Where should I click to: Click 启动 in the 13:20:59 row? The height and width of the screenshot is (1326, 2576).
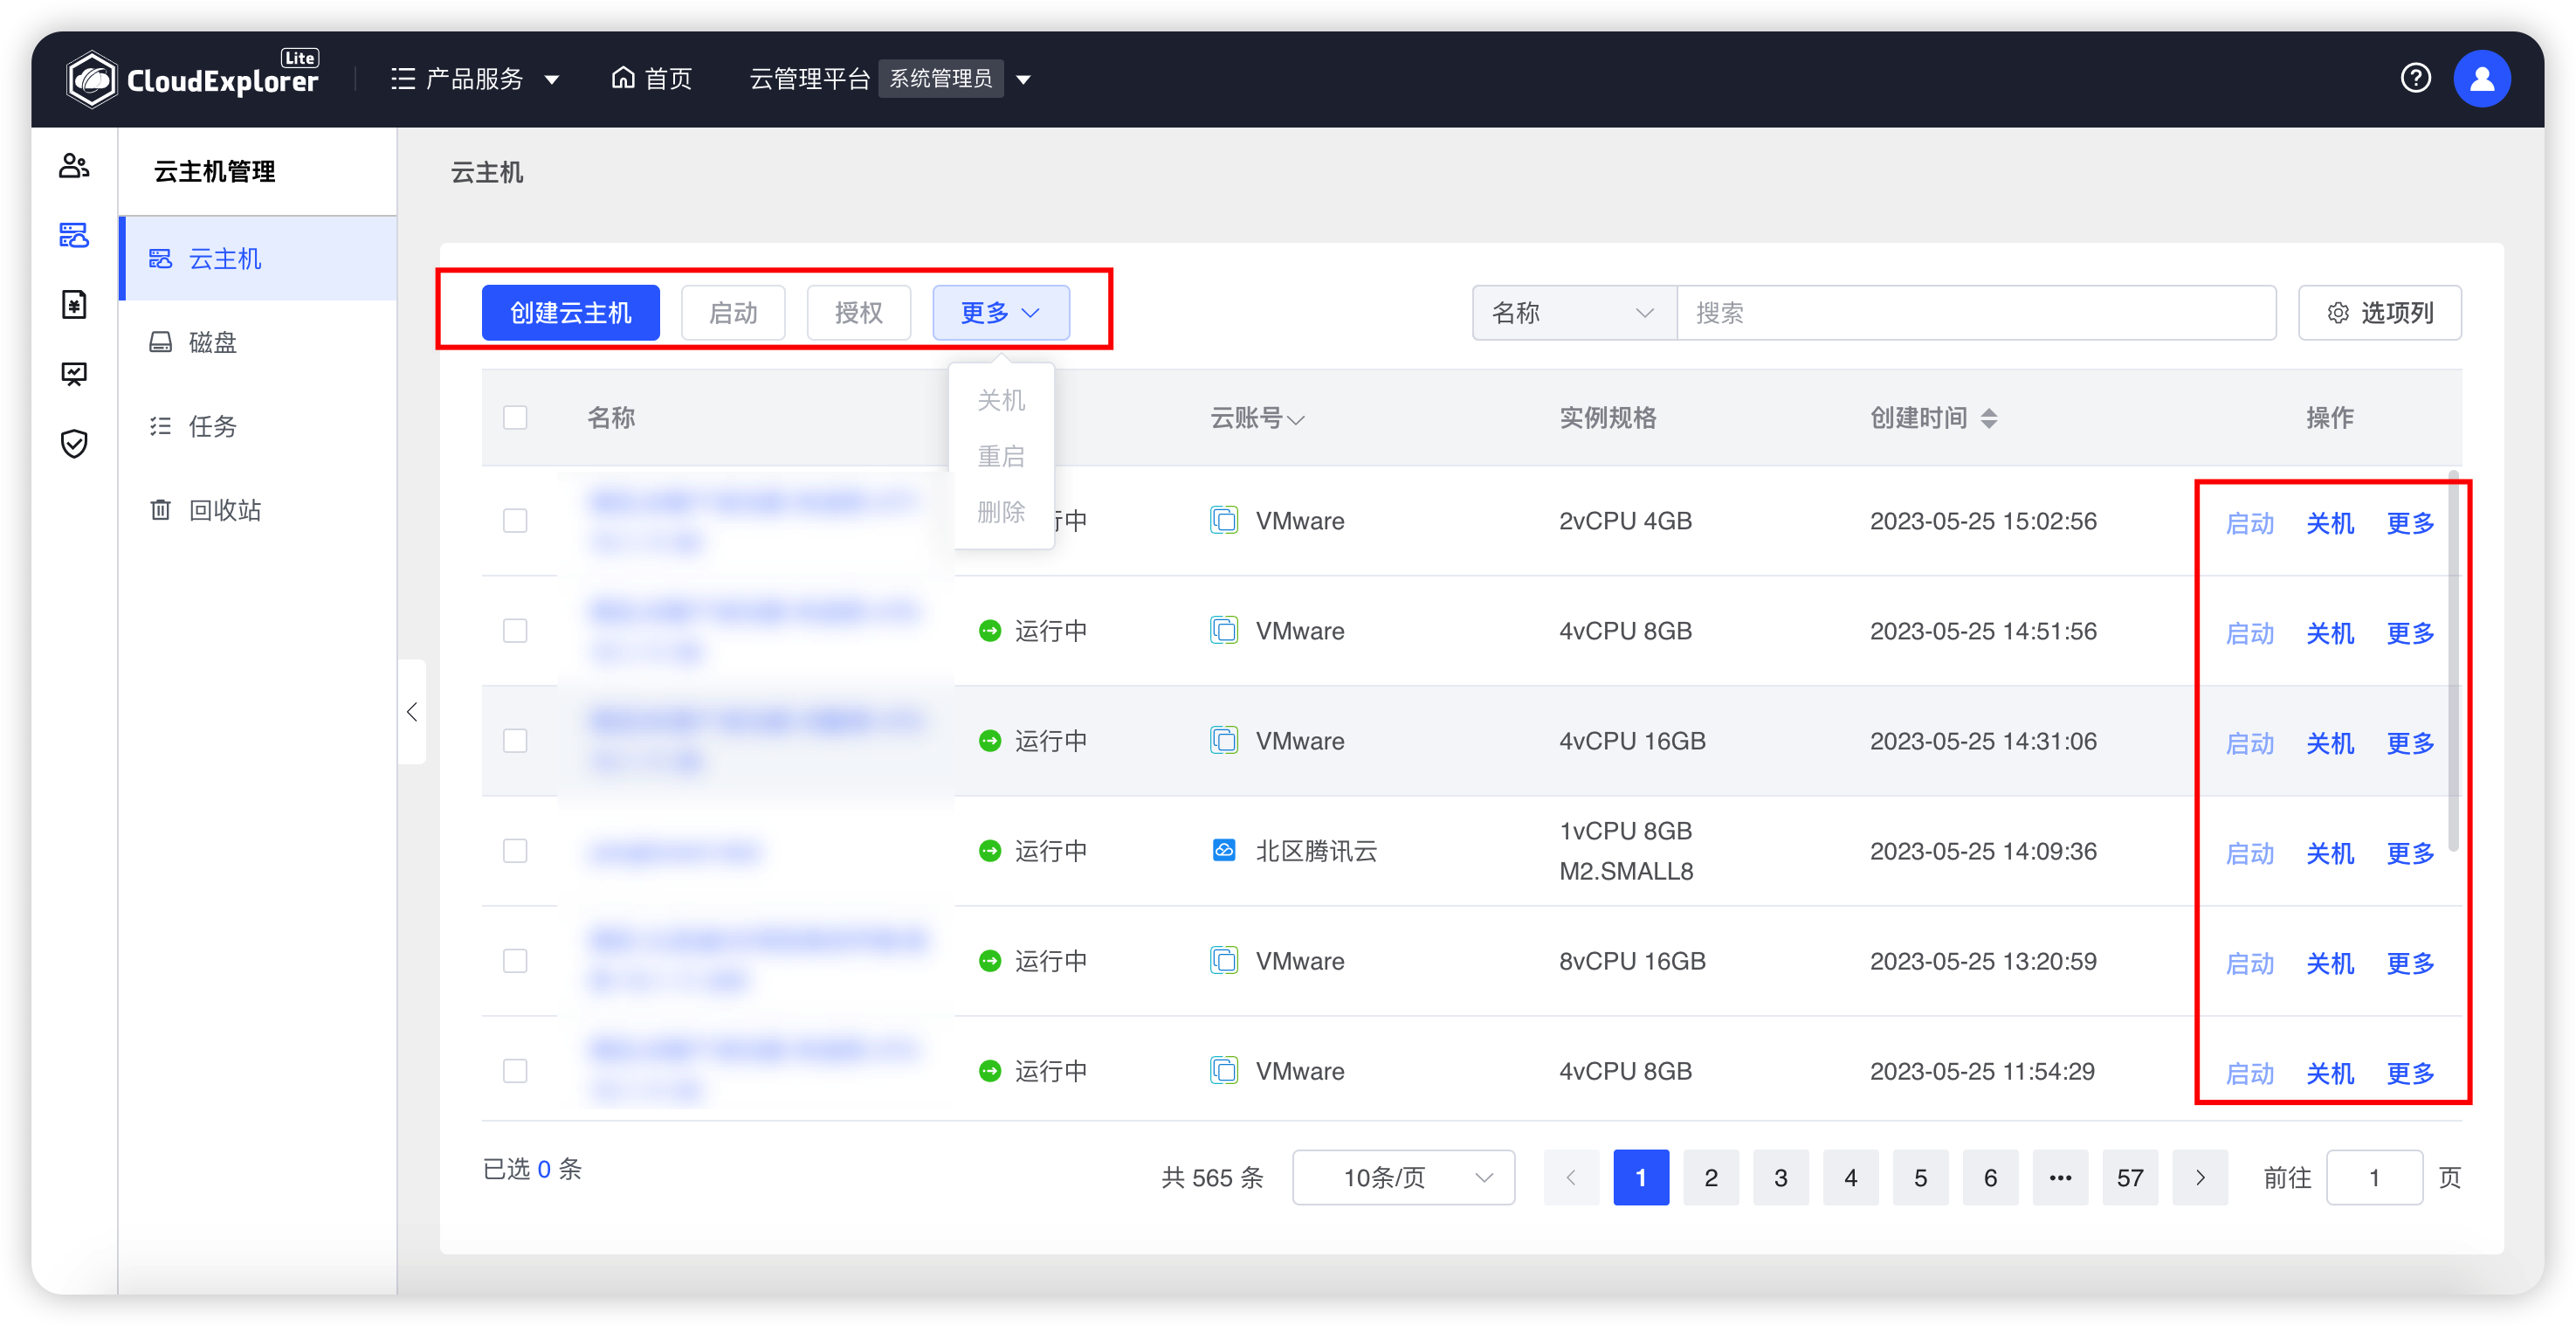click(2249, 963)
